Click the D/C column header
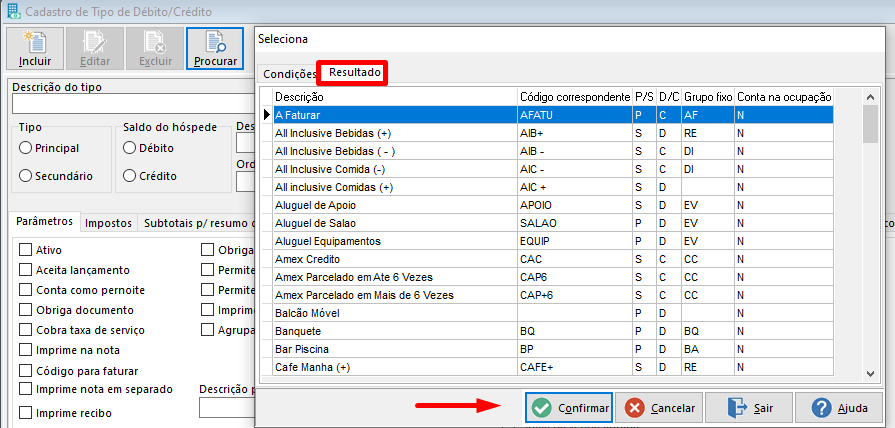Screen dimensions: 895x428 tap(669, 97)
